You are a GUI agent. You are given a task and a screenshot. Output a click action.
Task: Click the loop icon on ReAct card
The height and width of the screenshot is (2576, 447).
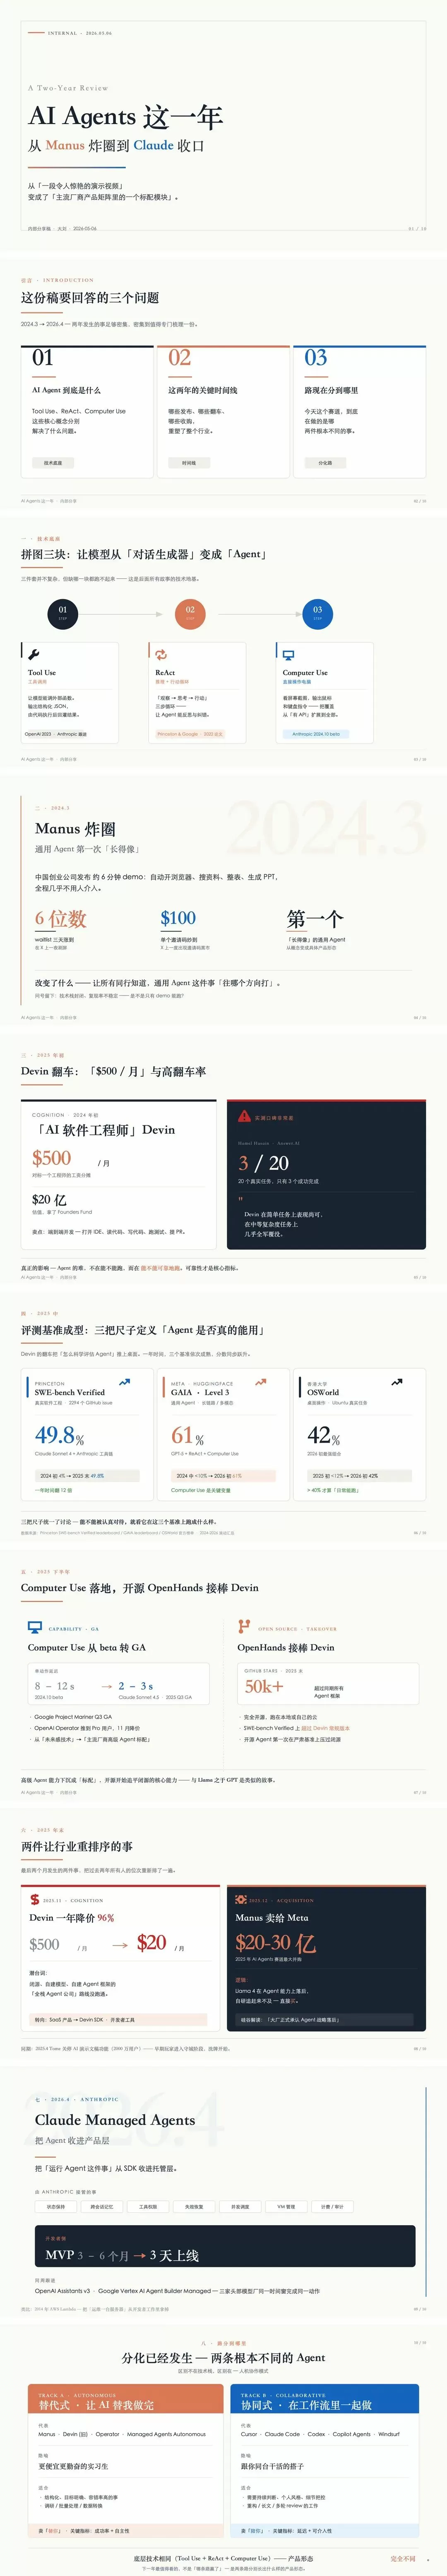pyautogui.click(x=161, y=655)
